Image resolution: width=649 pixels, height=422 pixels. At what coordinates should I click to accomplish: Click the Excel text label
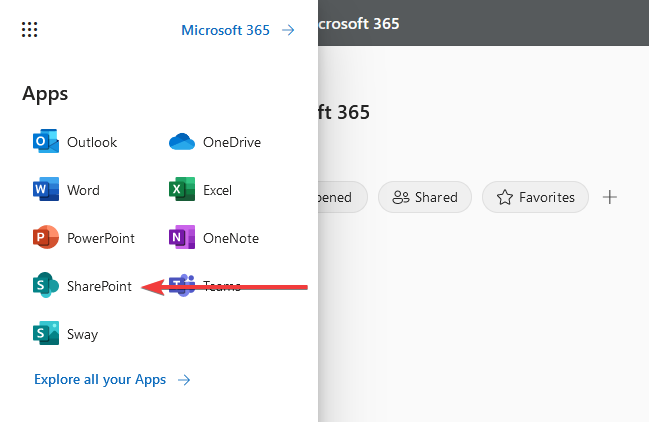coord(217,190)
